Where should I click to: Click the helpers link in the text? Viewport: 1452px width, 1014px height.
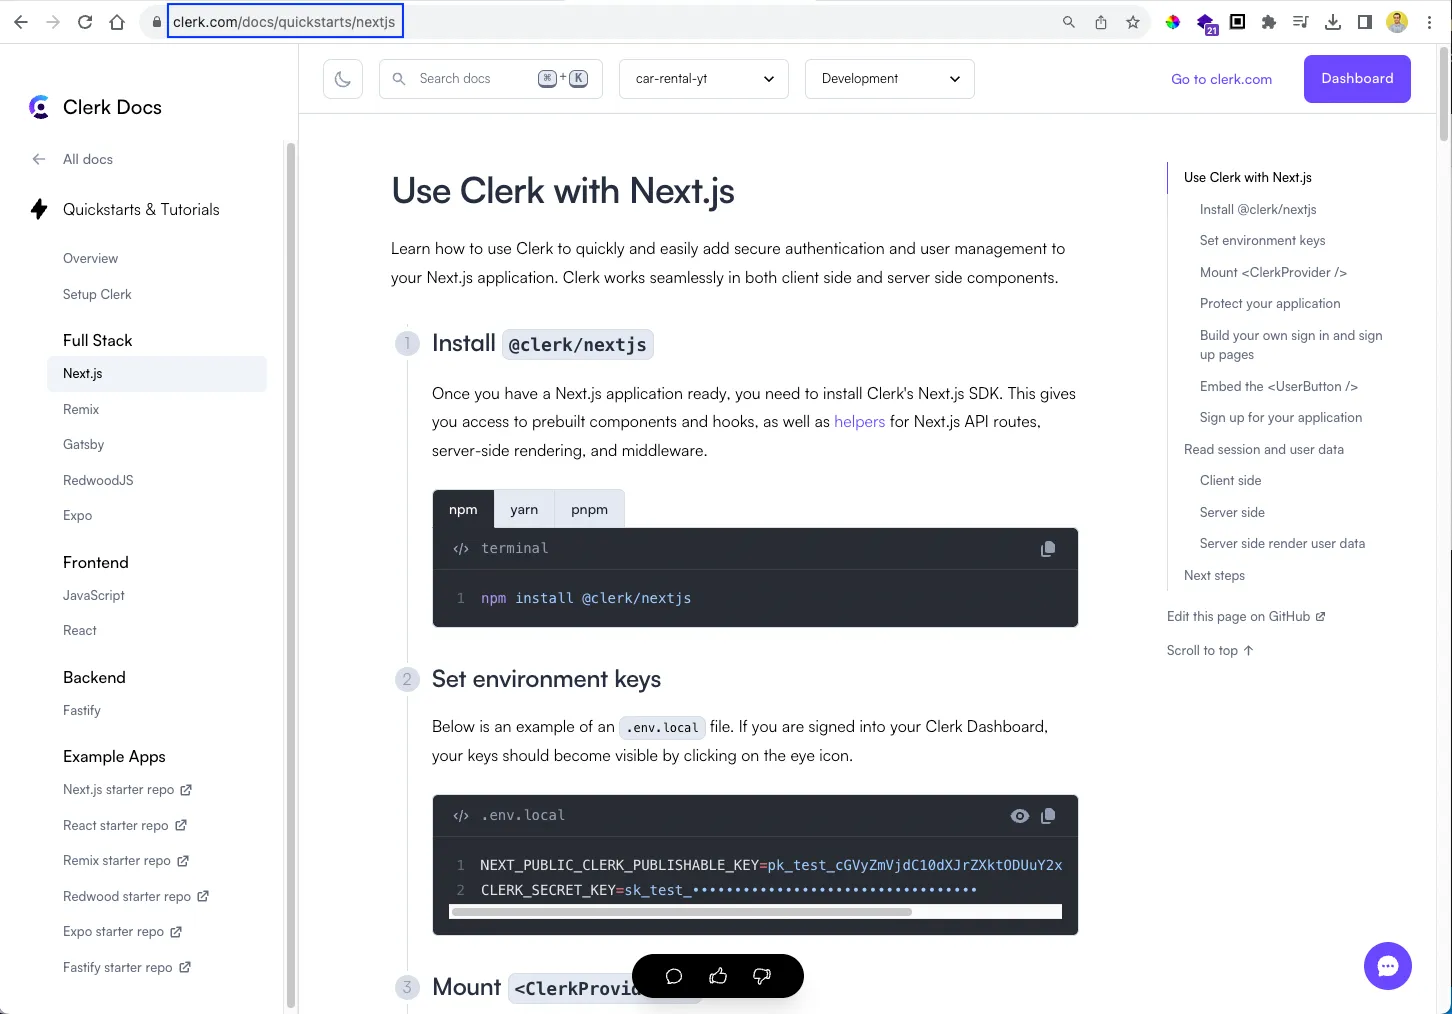(859, 422)
